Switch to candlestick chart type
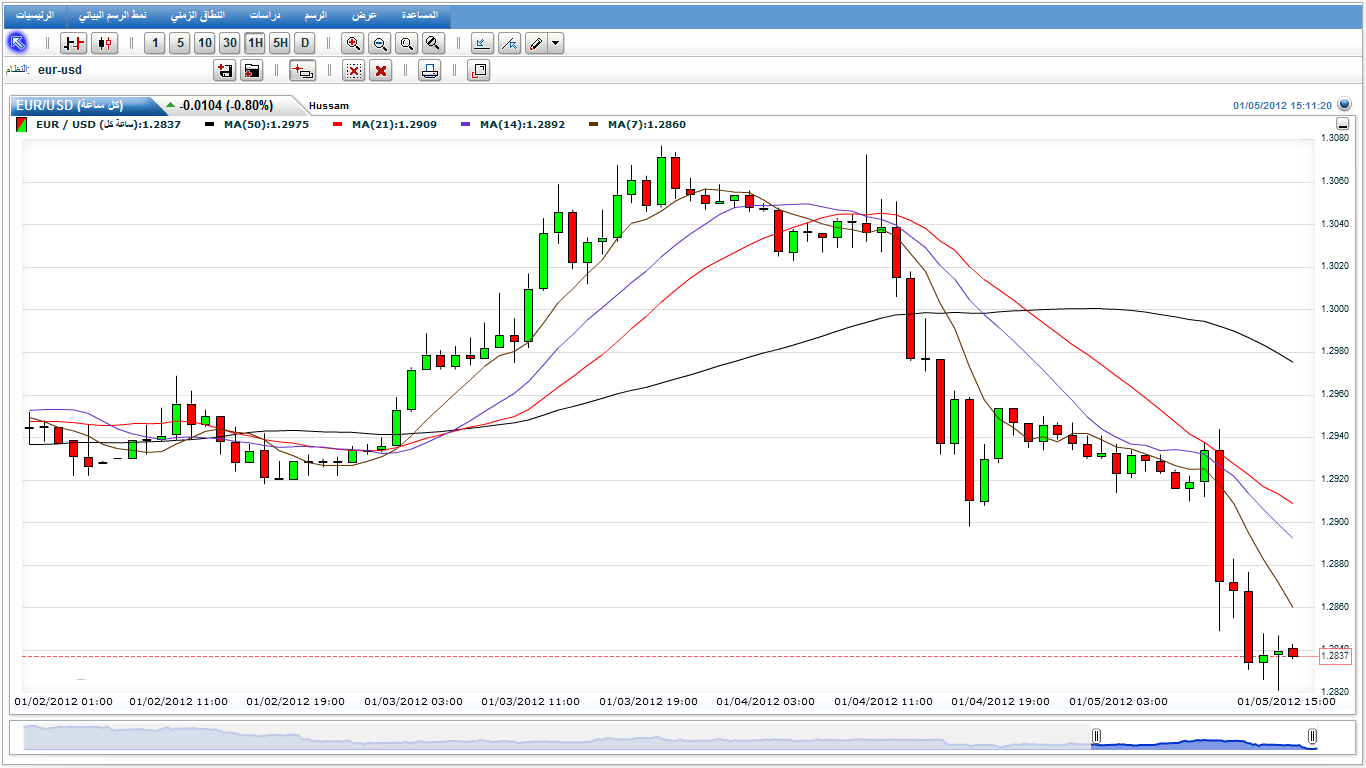The width and height of the screenshot is (1366, 768). coord(104,43)
